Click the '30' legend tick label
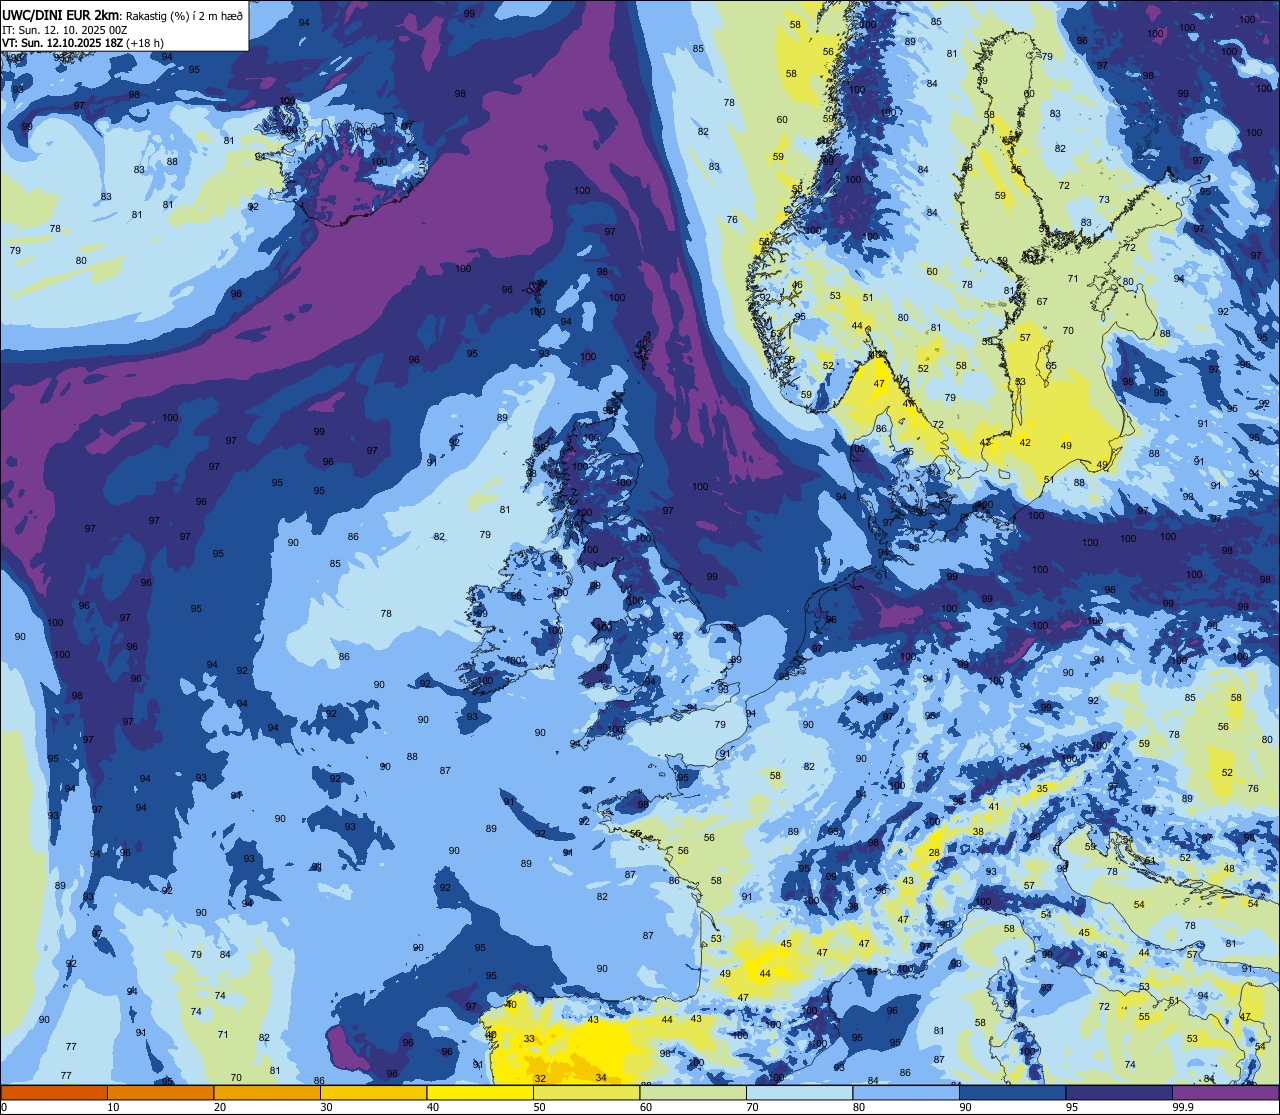 (326, 1107)
